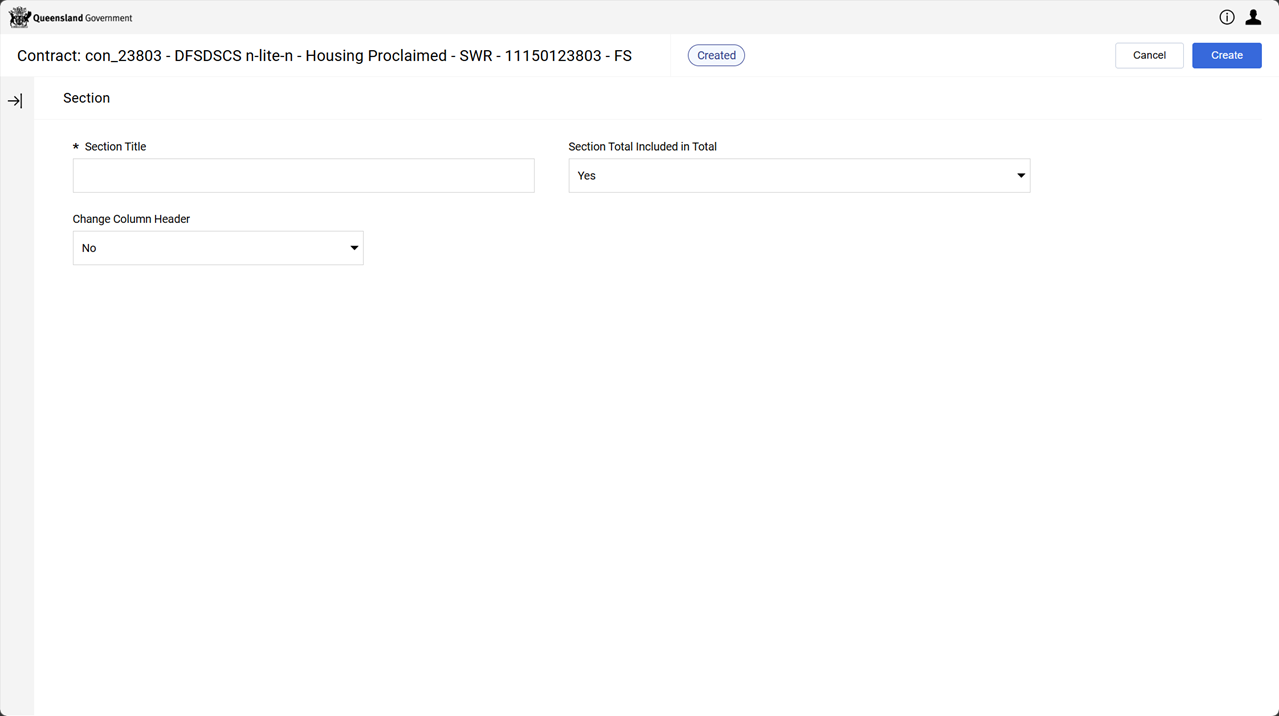The width and height of the screenshot is (1279, 716).
Task: Click the contract con_23803 title text
Action: pos(324,56)
